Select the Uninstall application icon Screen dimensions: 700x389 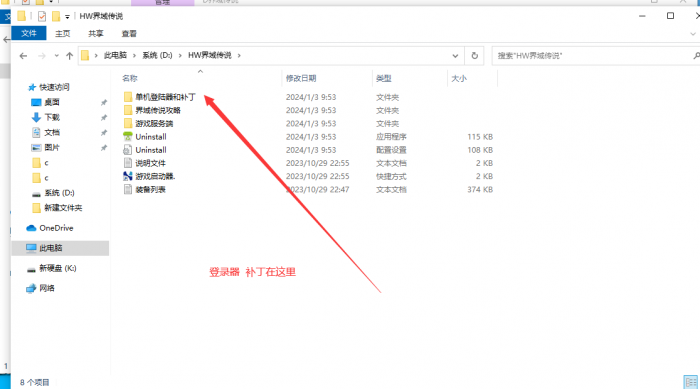(x=128, y=137)
